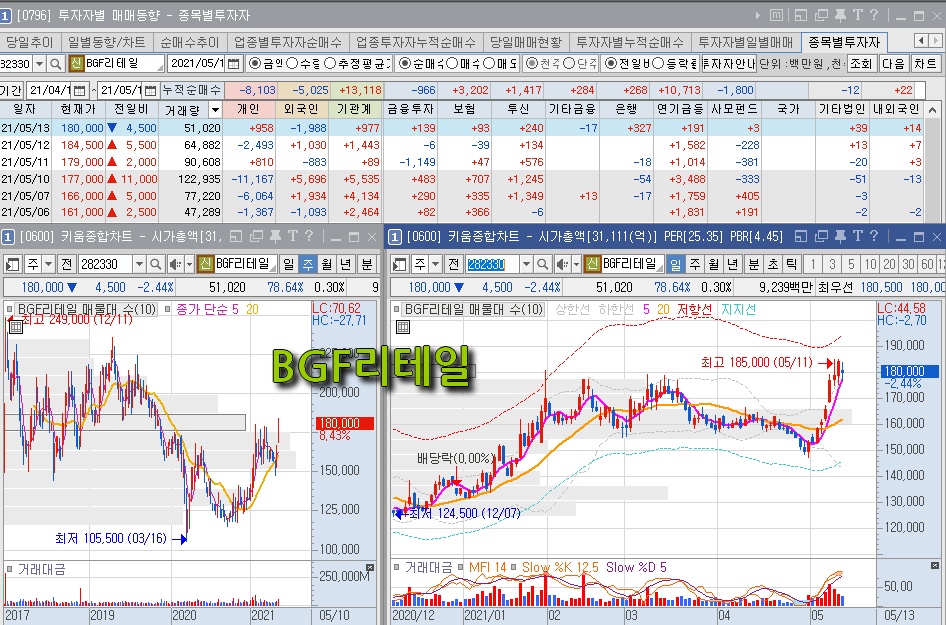Screen dimensions: 946x625
Task: Click the search magnifier in daily chart toolbar
Action: click(542, 264)
